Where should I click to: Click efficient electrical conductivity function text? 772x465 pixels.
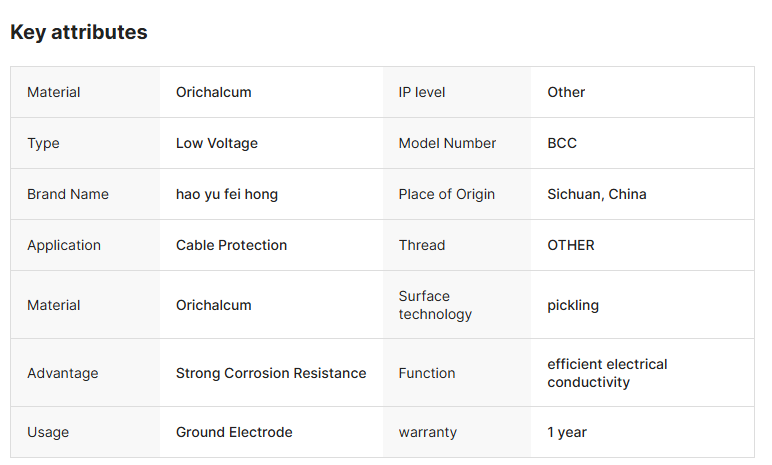tap(607, 373)
